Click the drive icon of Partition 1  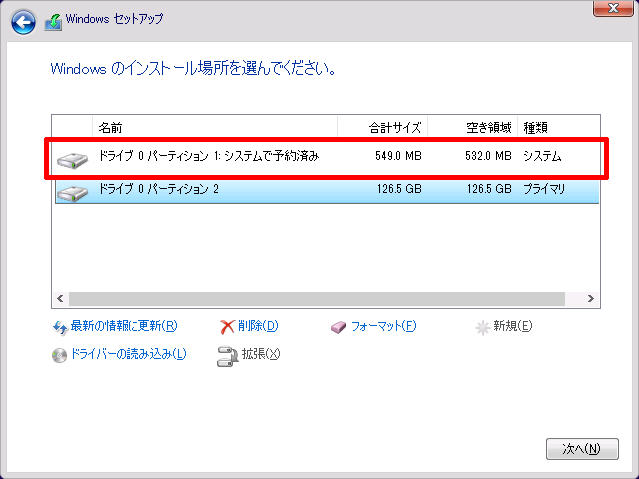[73, 160]
